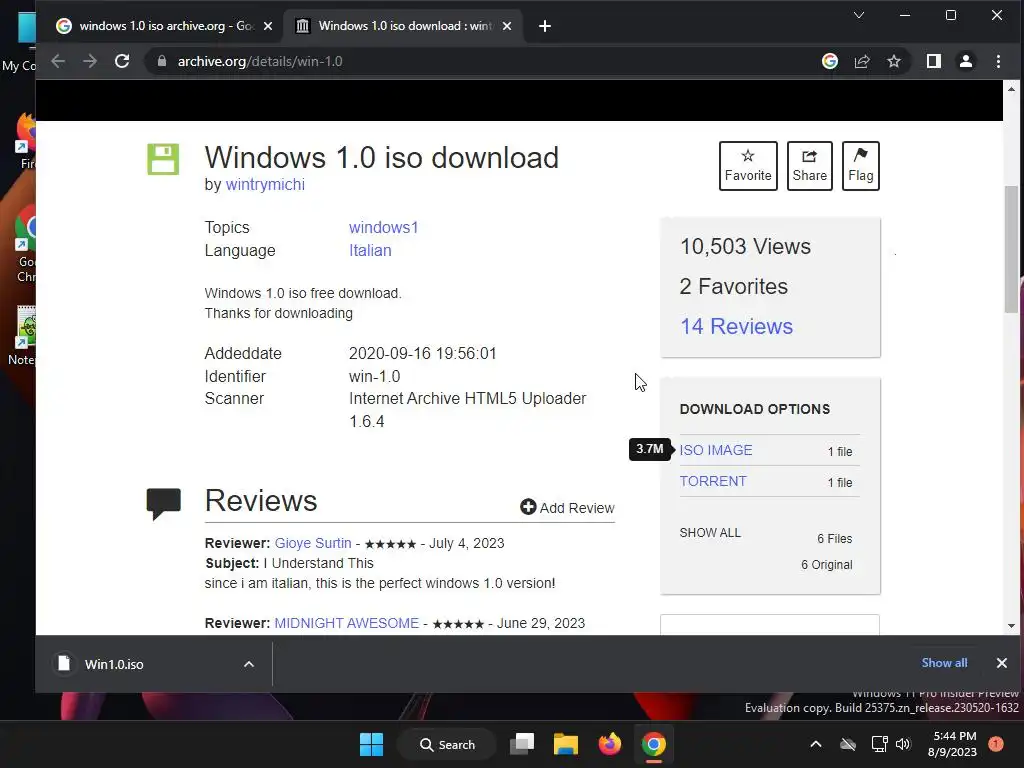Screen dimensions: 1024x768
Task: Click the site lock icon in address bar
Action: [161, 61]
